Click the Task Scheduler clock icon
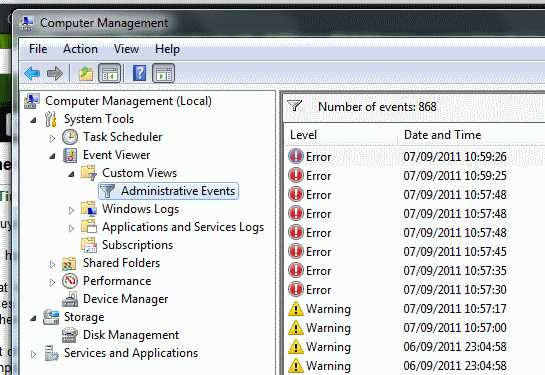Viewport: 545px width, 375px height. click(x=70, y=137)
